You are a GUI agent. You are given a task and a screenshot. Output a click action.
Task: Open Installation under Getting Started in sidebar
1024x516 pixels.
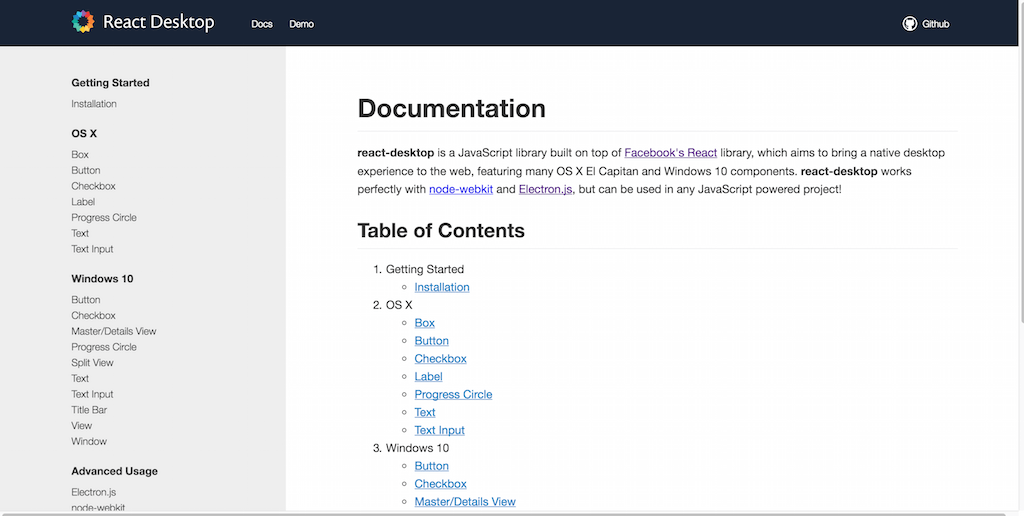tap(94, 104)
